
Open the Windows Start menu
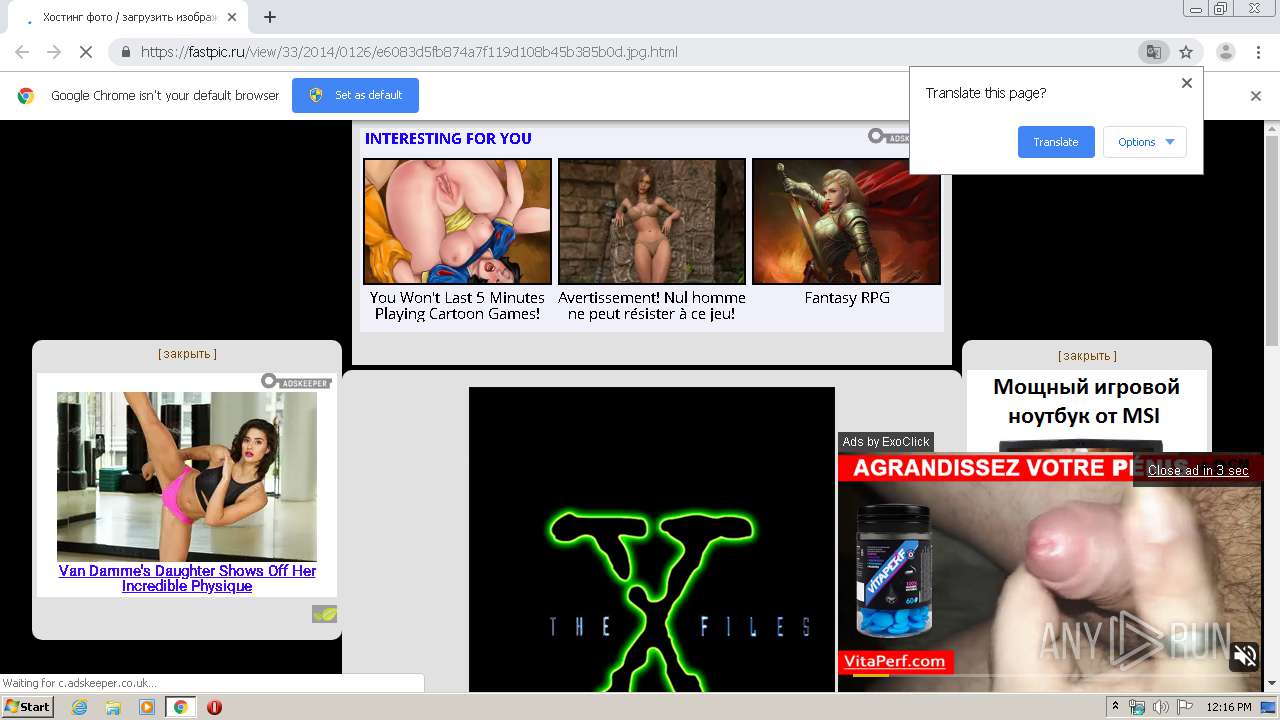pos(27,707)
